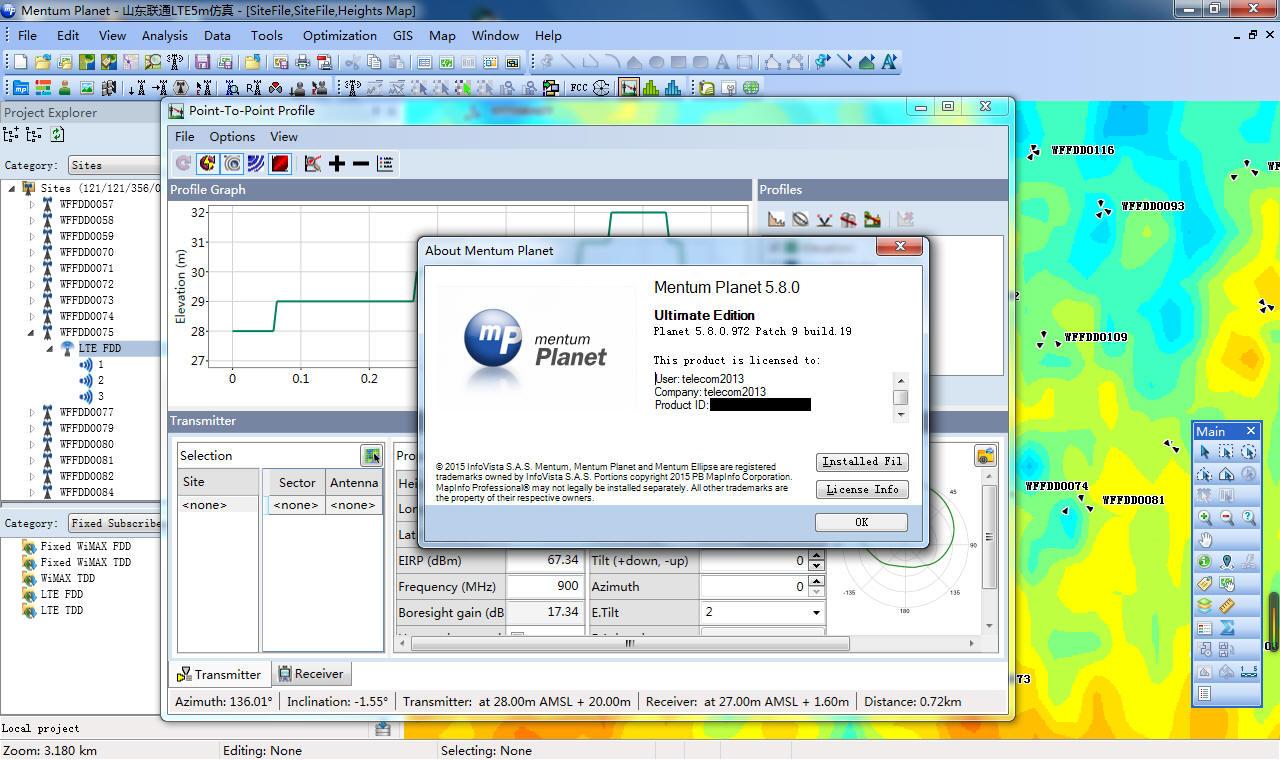The width and height of the screenshot is (1280, 760).
Task: Click the layers stack icon in Main toolbox
Action: (x=1204, y=606)
